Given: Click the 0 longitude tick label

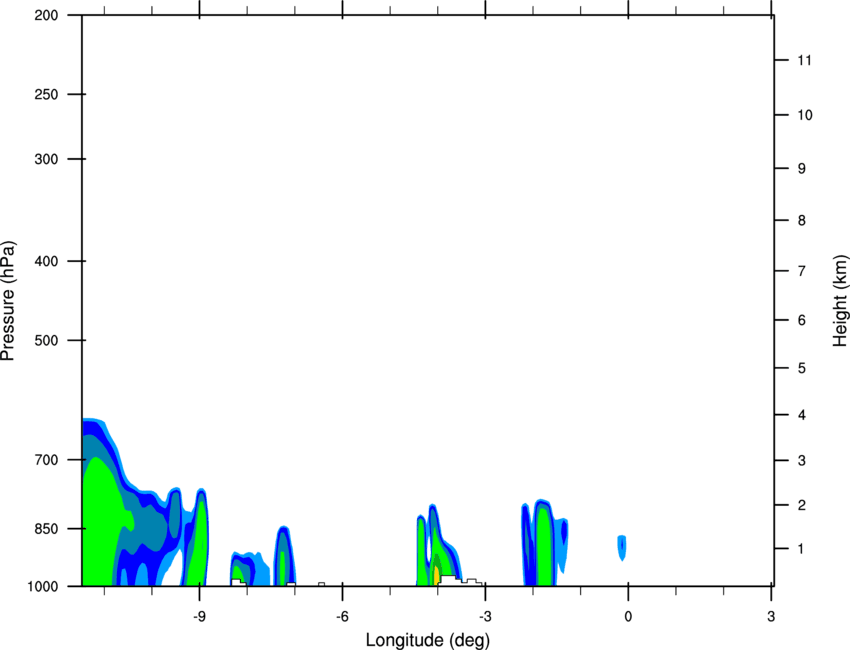Looking at the screenshot, I should click(628, 617).
